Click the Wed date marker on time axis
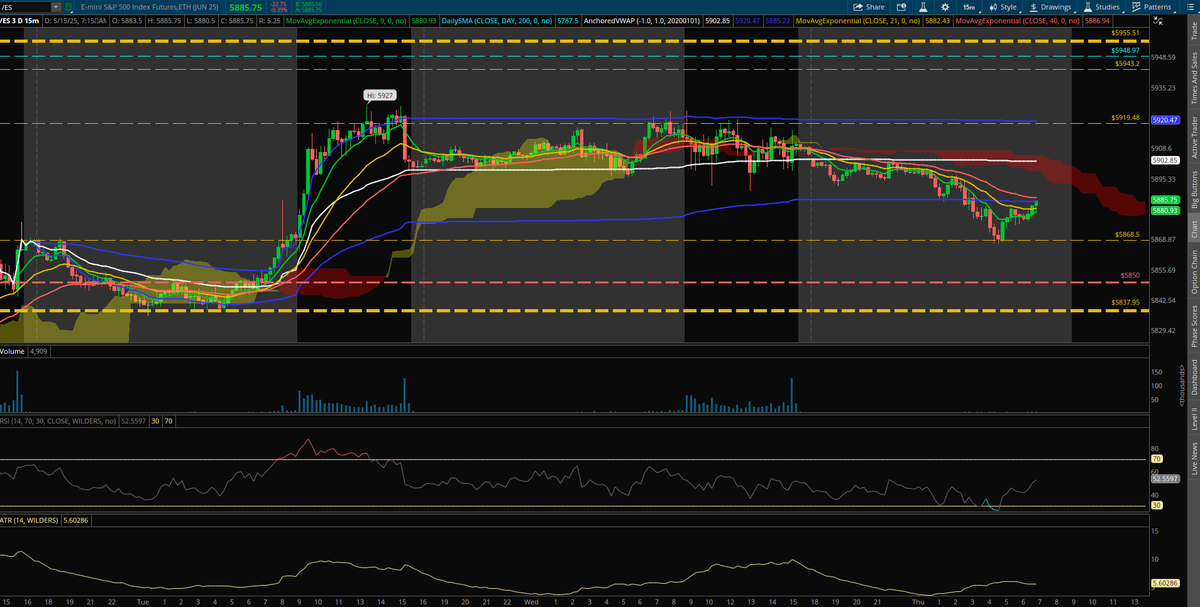Screen dimensions: 1200x607 (531, 601)
